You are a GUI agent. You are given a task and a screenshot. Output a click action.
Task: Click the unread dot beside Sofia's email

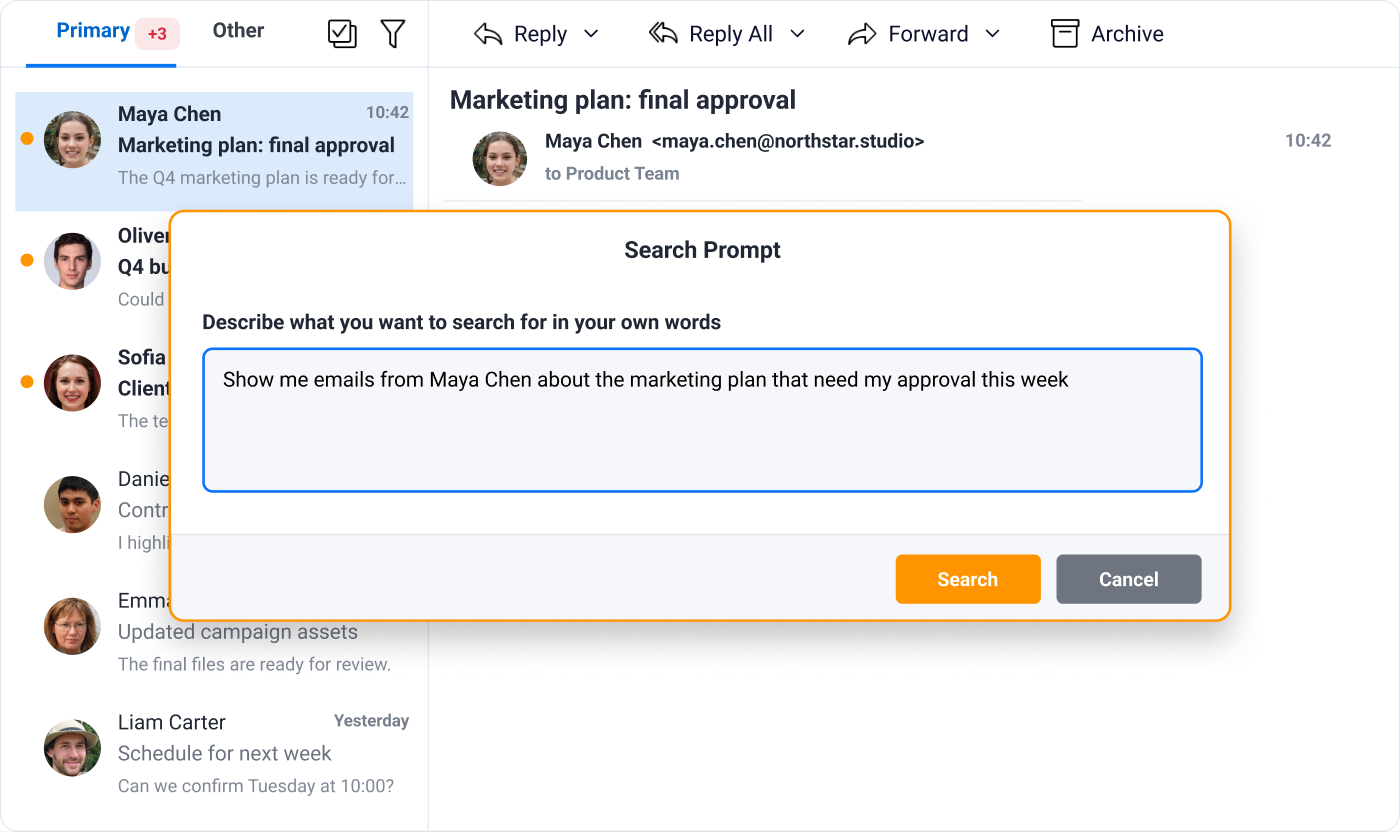27,382
